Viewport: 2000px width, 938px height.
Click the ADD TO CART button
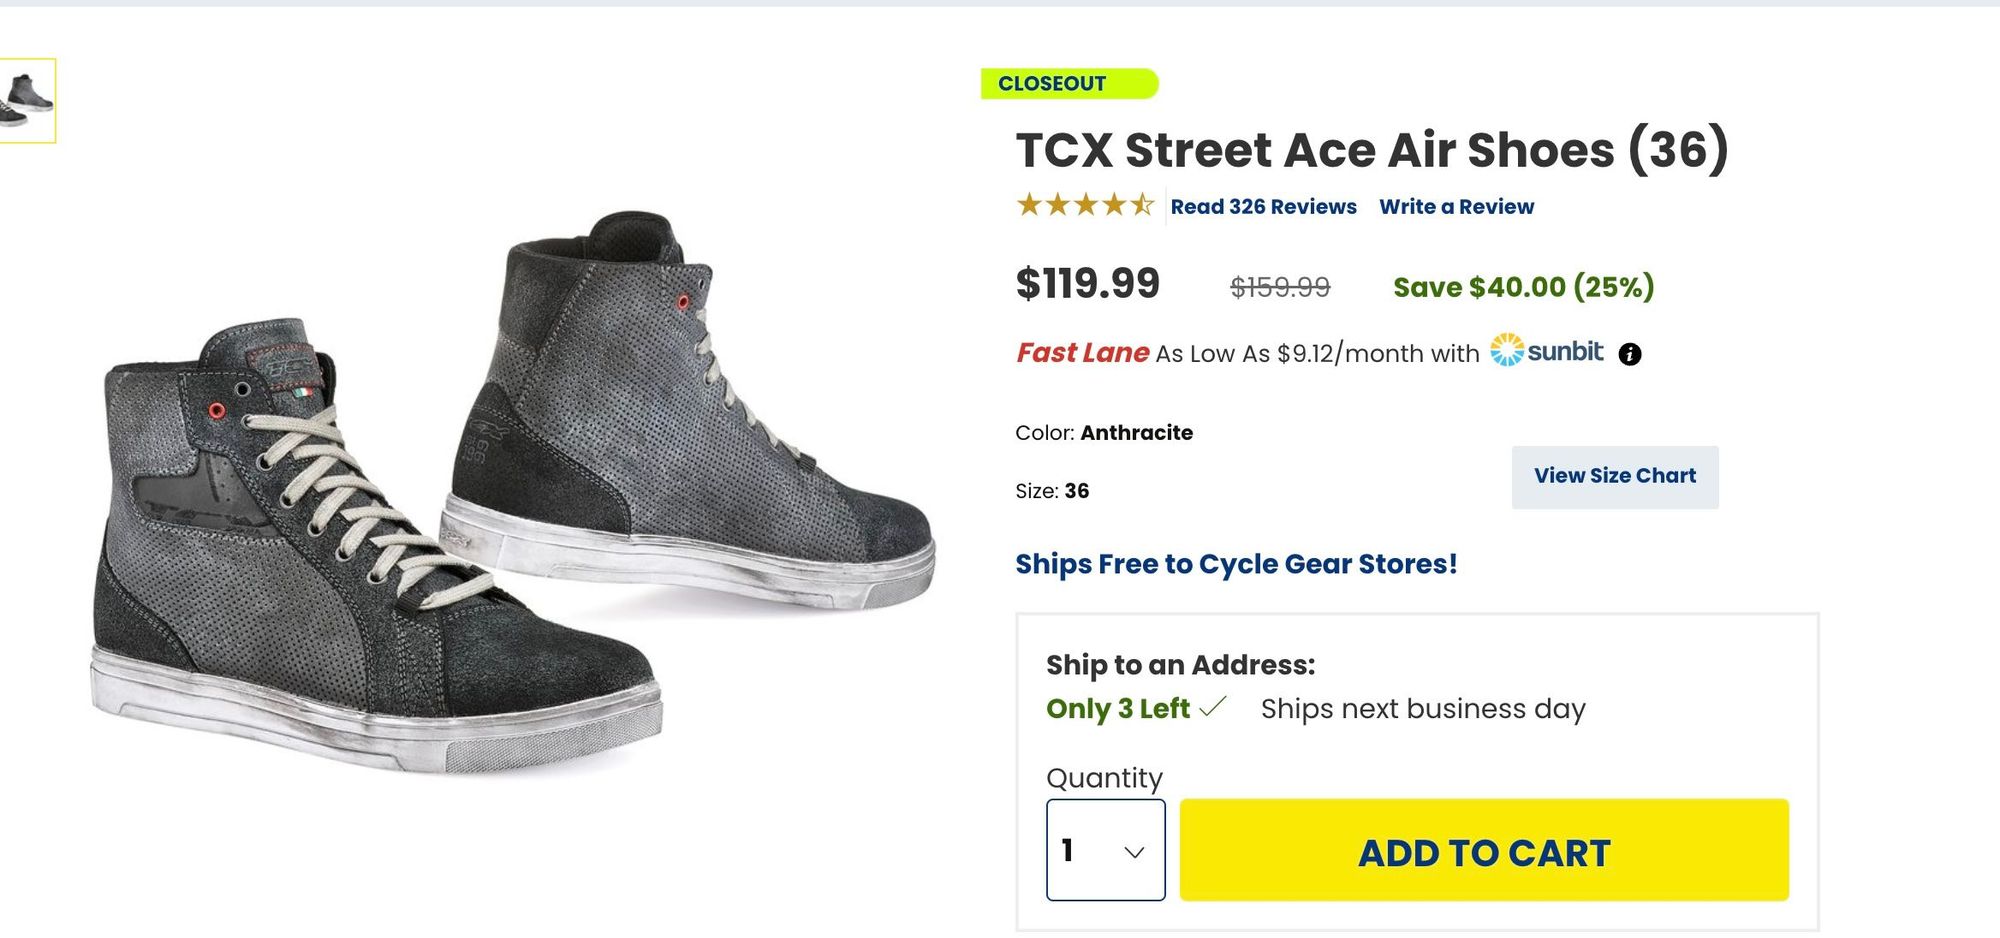point(1484,850)
